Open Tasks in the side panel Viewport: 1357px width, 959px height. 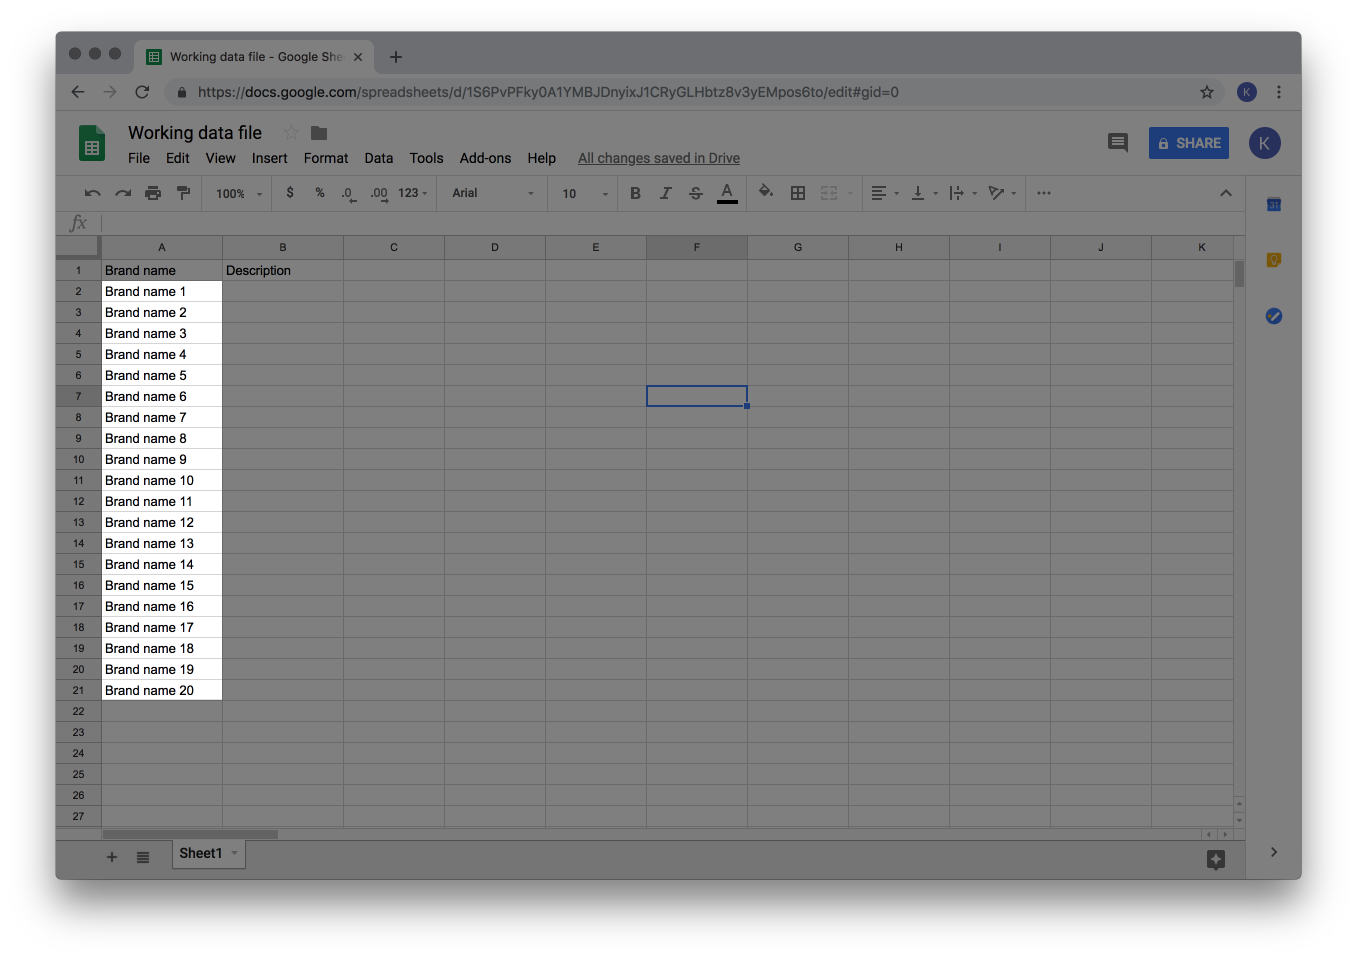(1274, 316)
